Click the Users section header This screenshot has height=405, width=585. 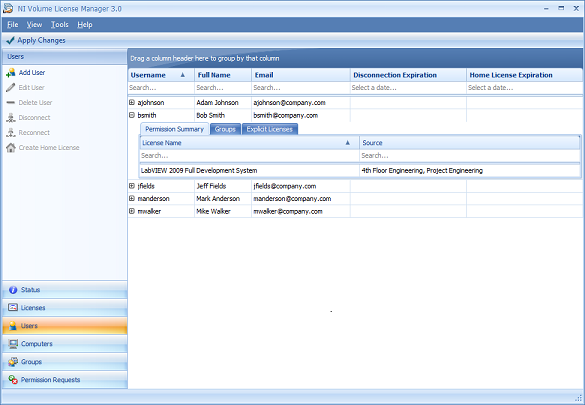pos(65,57)
